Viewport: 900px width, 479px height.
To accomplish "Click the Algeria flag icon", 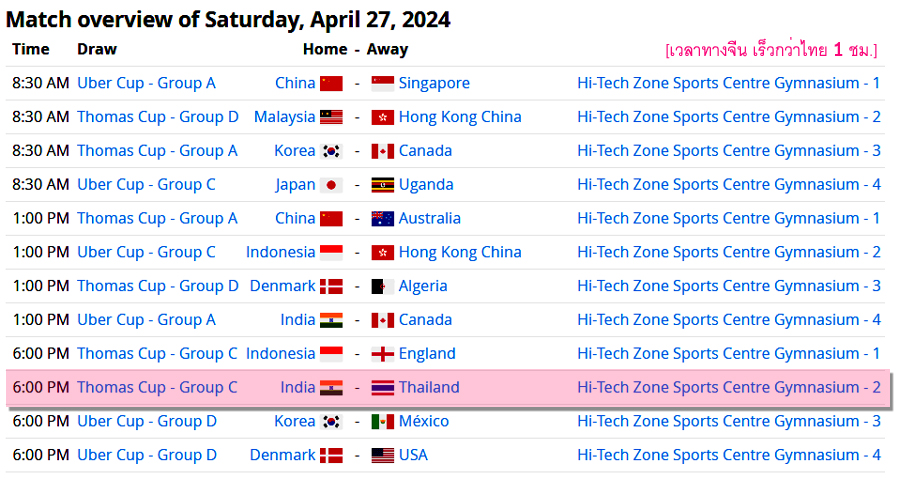I will tap(382, 287).
